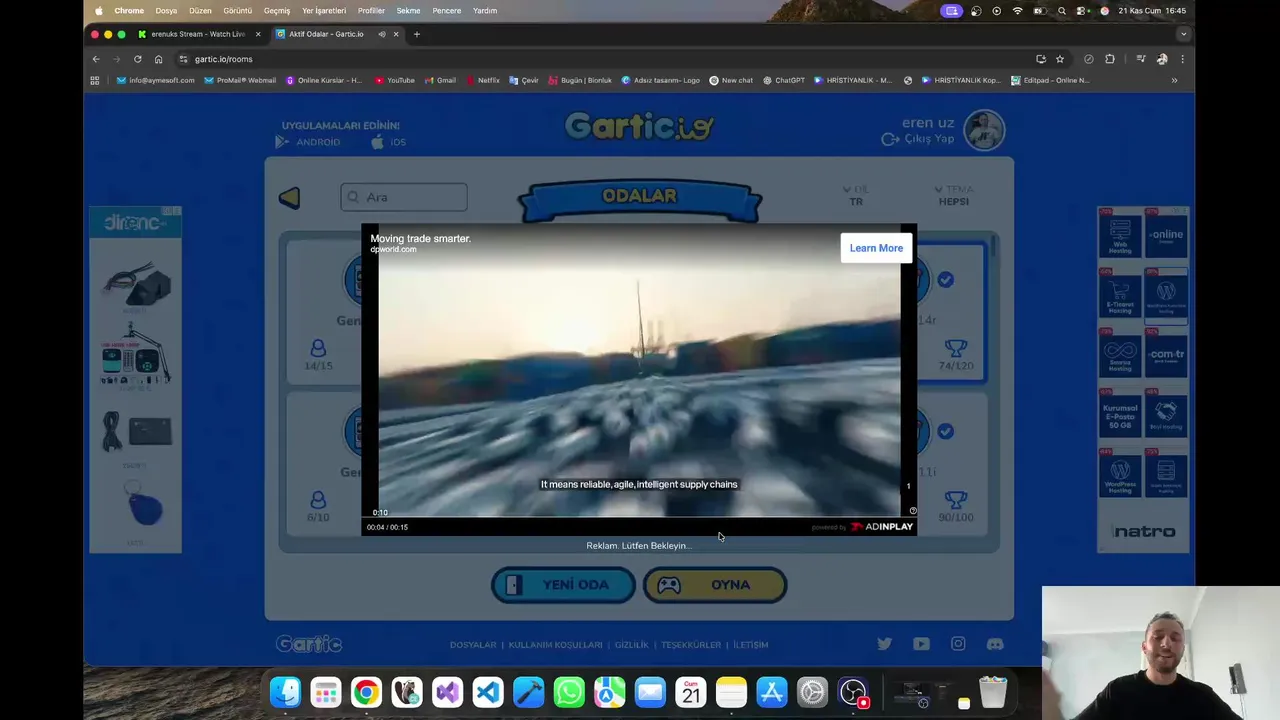Screen dimensions: 1280x720
Task: Open Finder from the dock
Action: click(x=285, y=692)
